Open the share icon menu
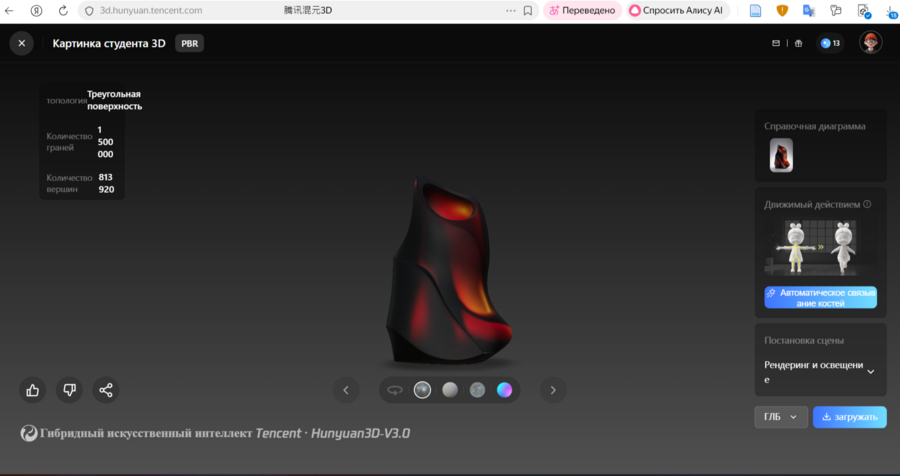Image resolution: width=900 pixels, height=476 pixels. [x=106, y=390]
